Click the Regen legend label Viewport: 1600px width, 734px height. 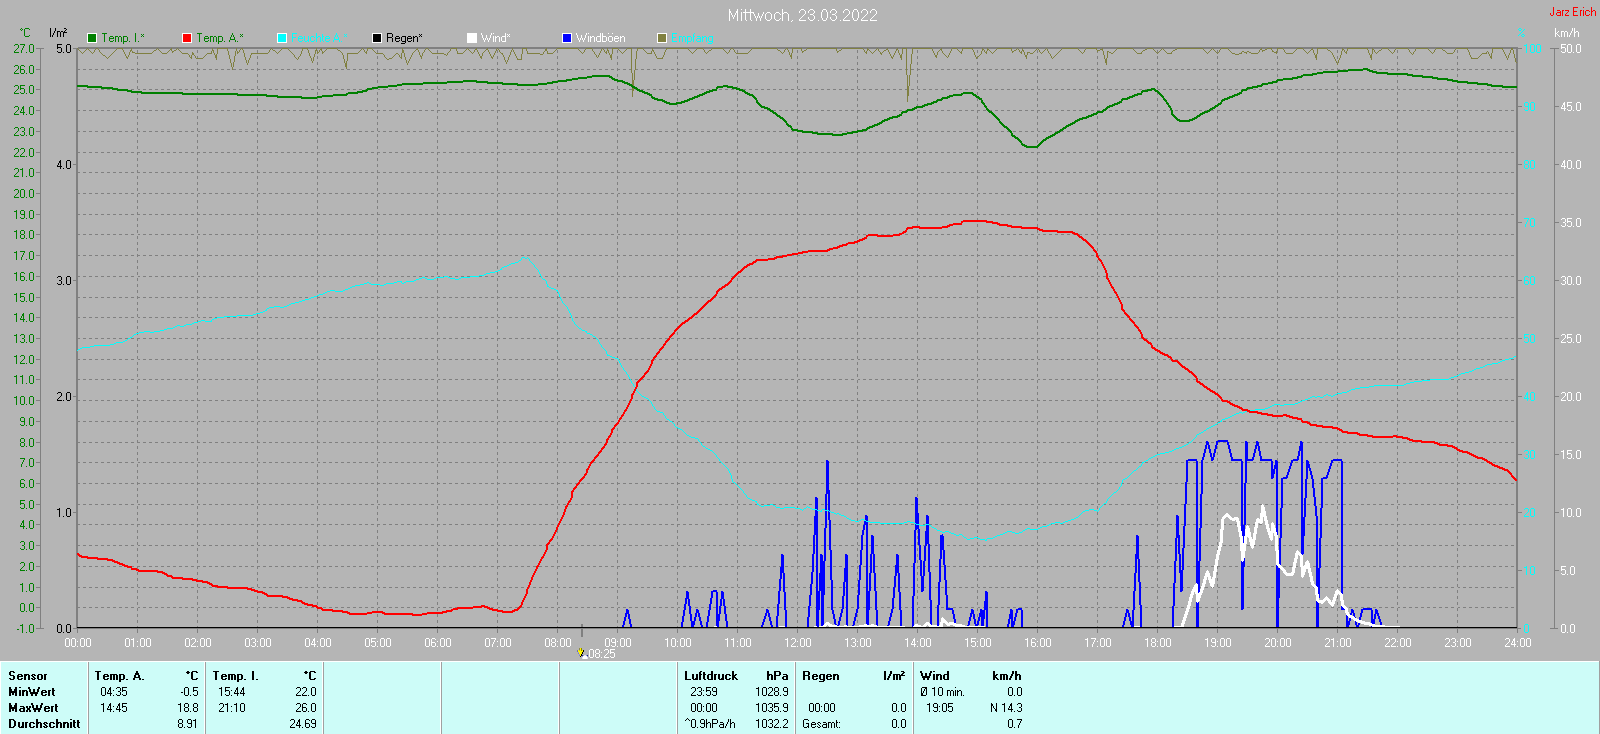404,38
